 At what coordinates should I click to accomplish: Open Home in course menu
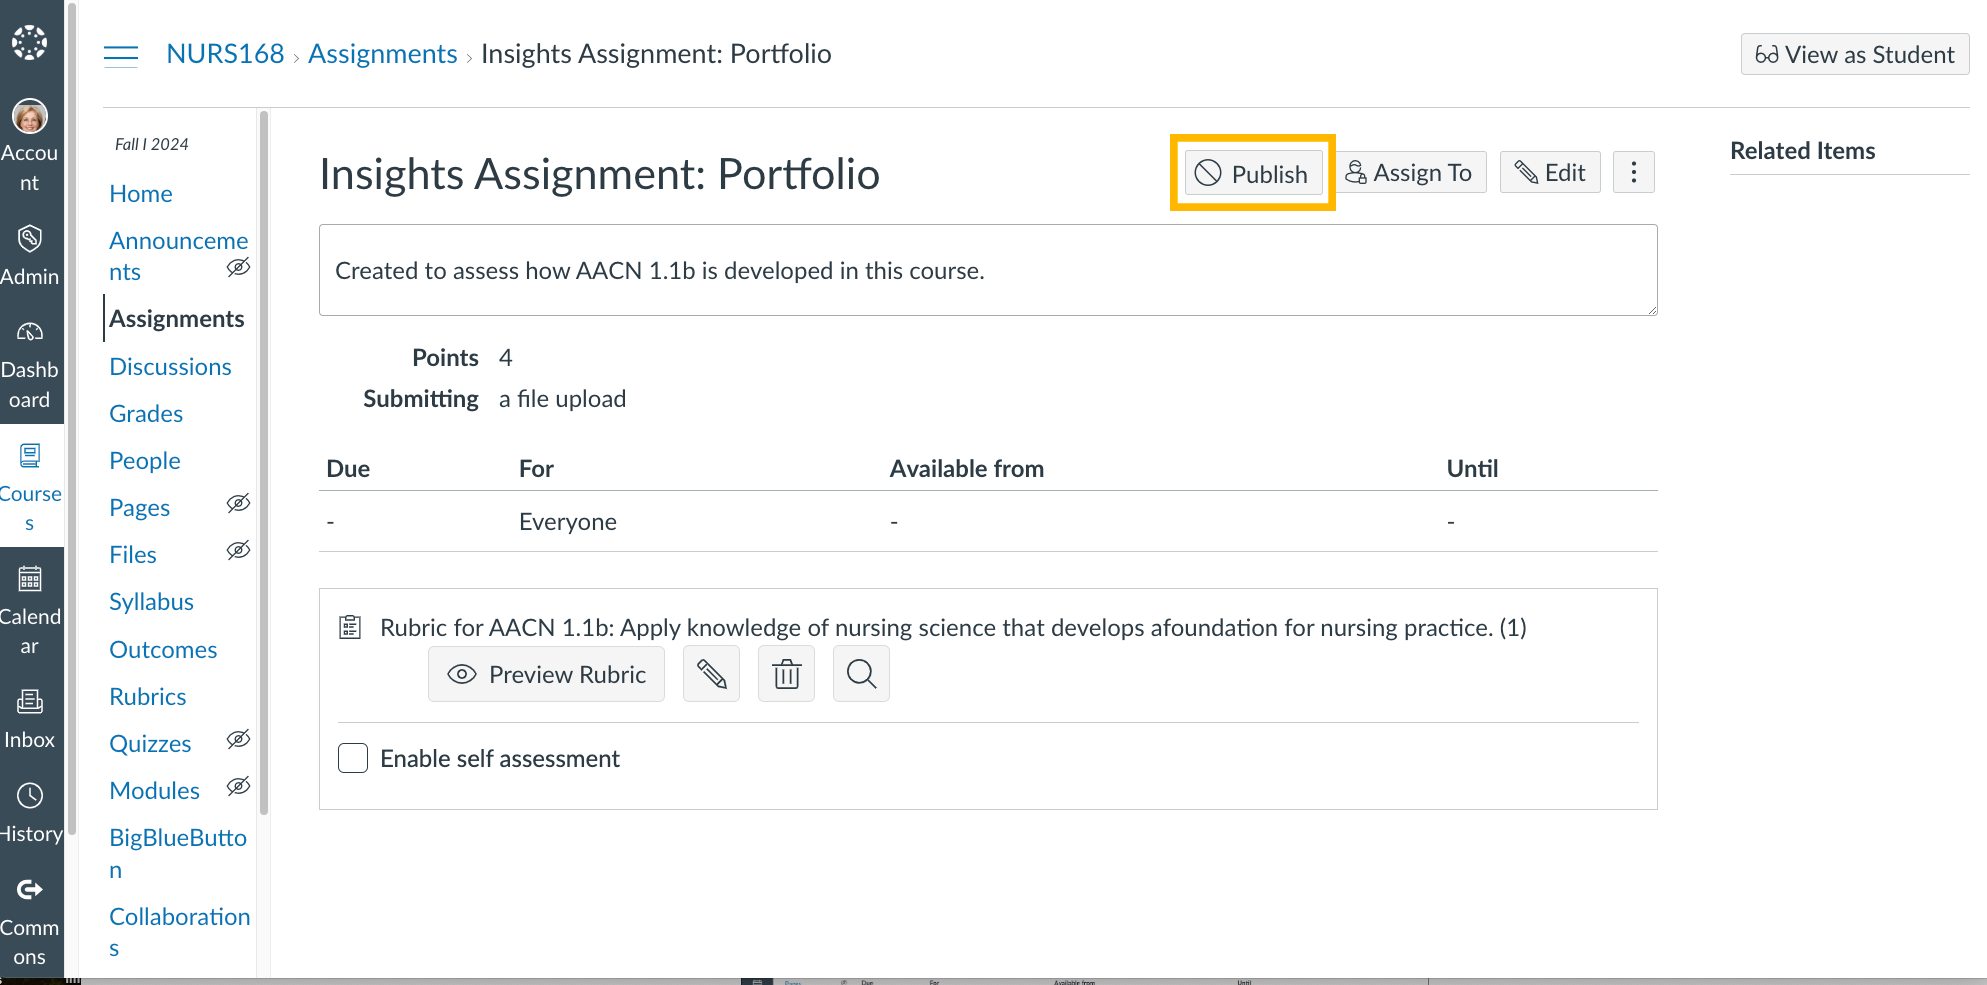[141, 194]
